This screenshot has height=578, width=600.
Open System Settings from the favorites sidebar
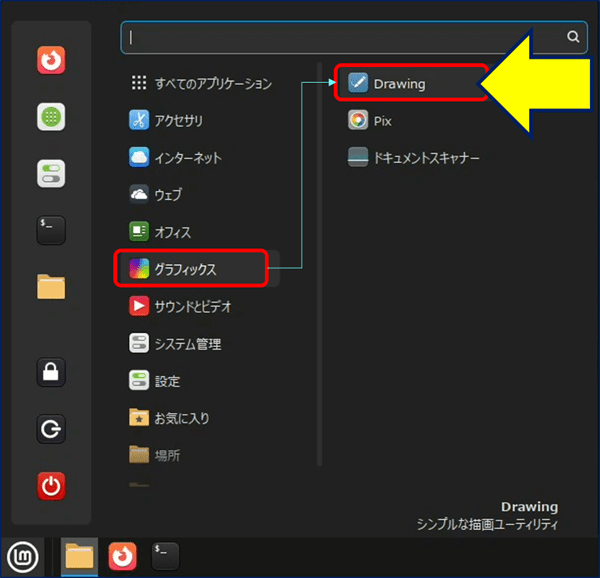(51, 174)
